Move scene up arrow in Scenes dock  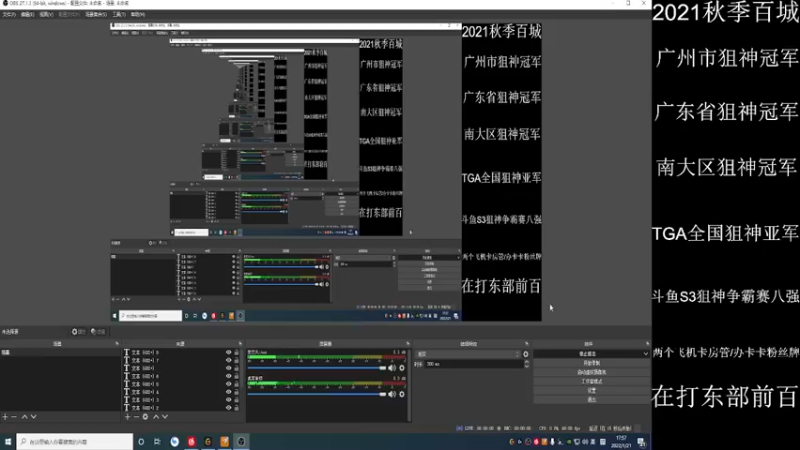(x=24, y=417)
